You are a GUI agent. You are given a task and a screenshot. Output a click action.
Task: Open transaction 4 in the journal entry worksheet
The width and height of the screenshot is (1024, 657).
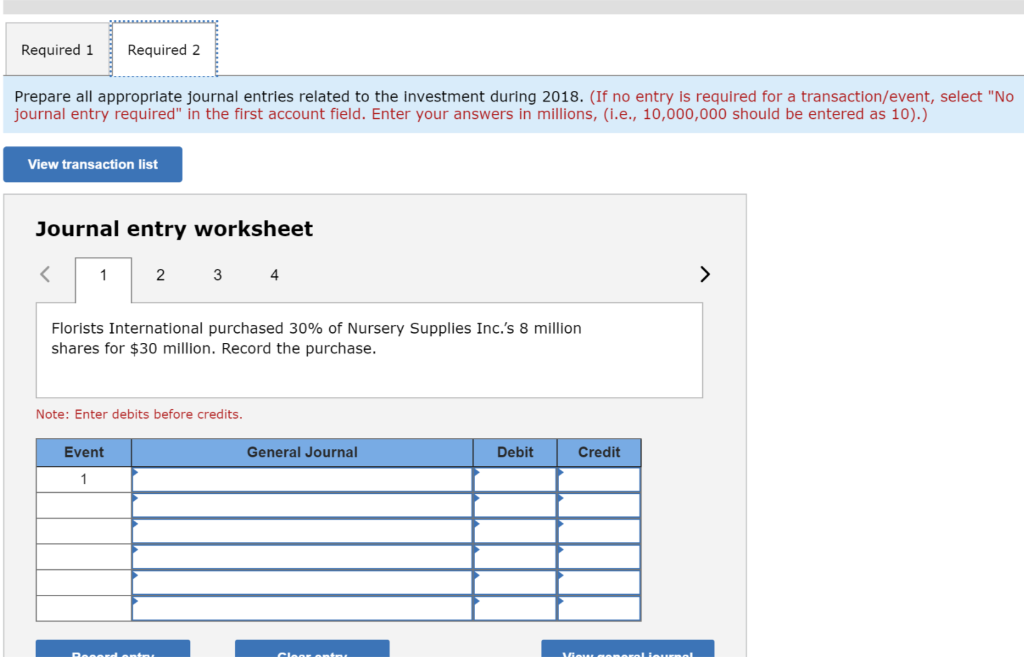274,274
